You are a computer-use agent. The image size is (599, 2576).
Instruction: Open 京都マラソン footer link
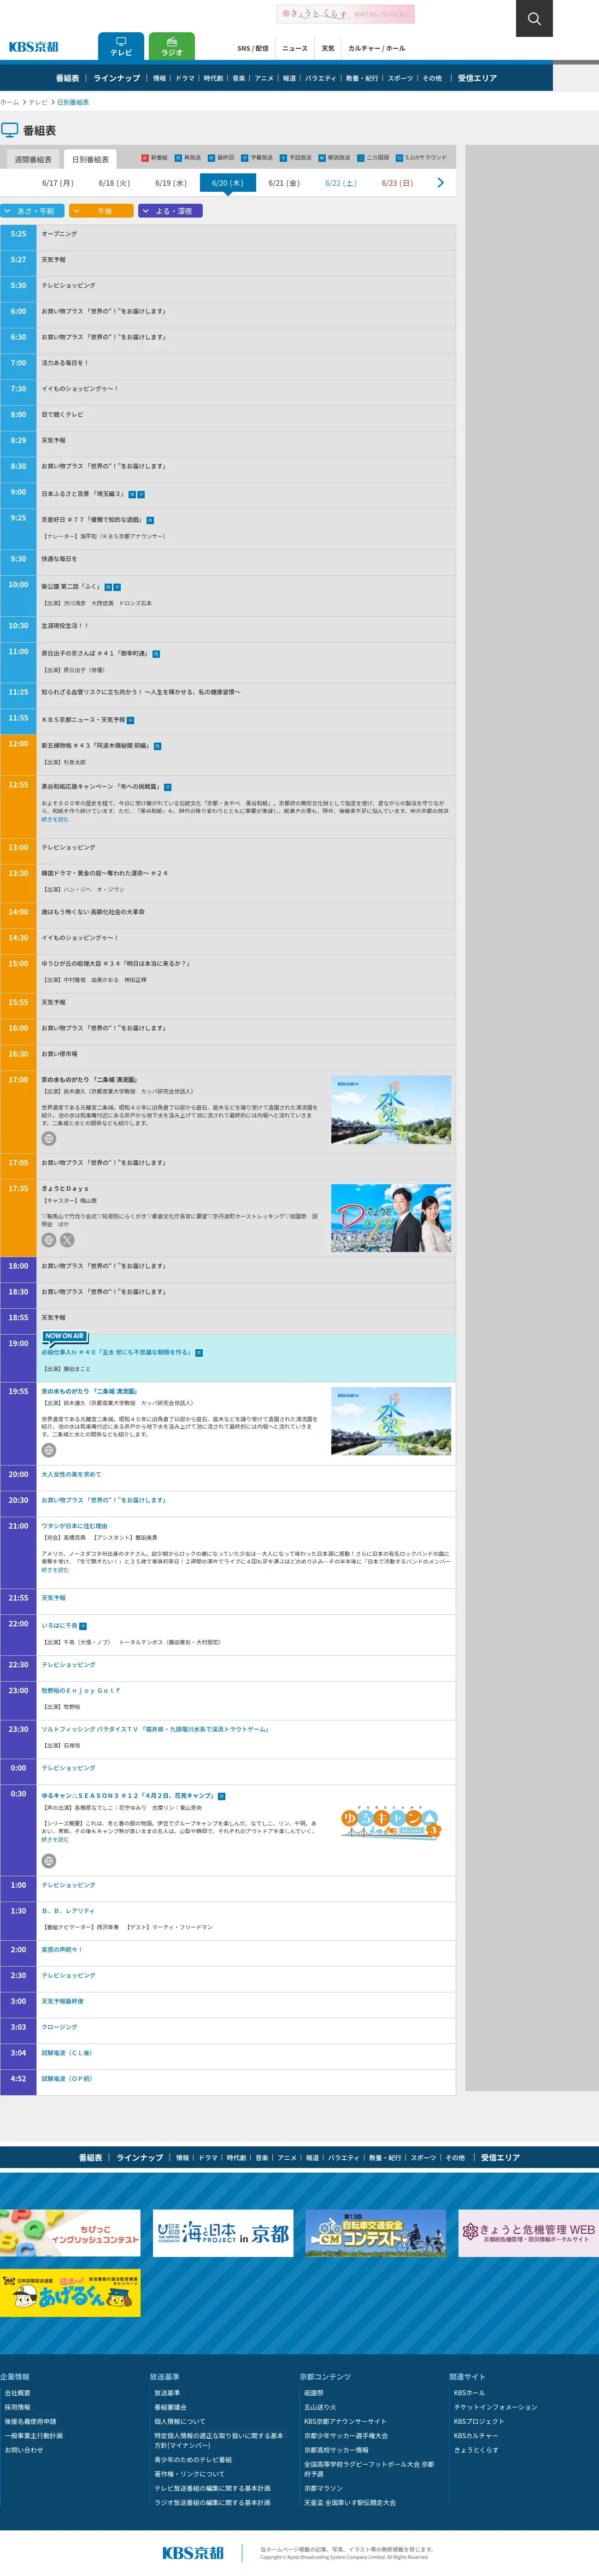(324, 2488)
